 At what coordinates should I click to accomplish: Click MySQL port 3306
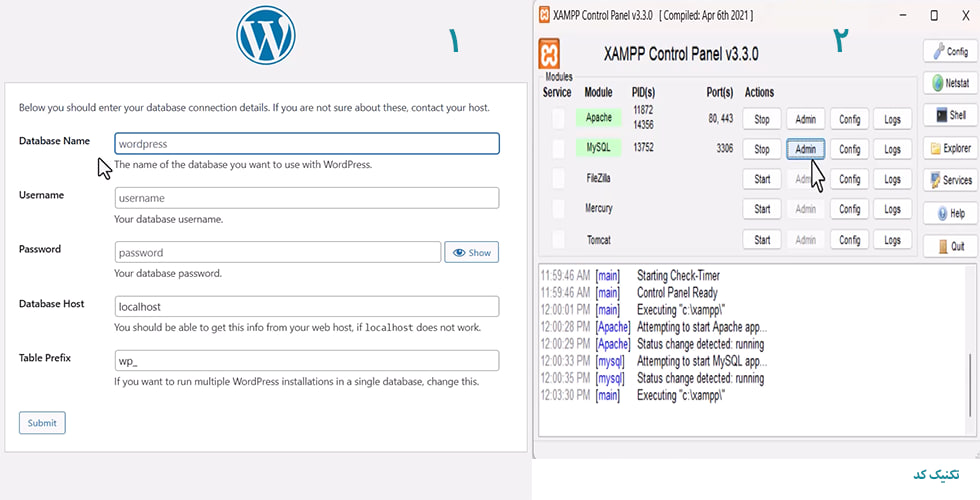(725, 148)
